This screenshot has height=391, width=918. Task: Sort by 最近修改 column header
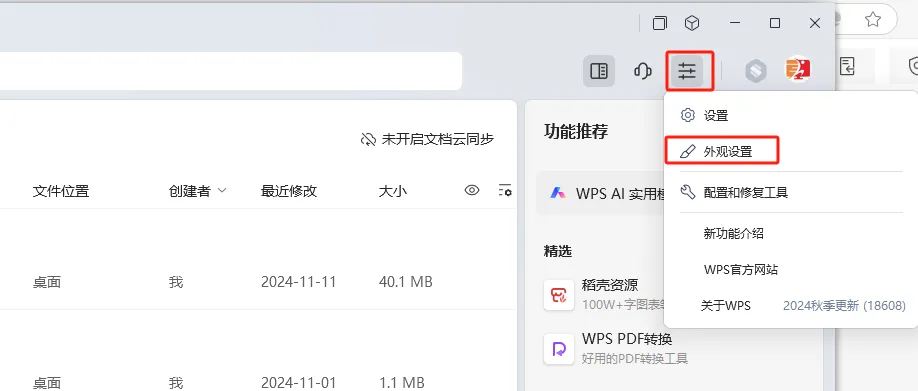(289, 191)
